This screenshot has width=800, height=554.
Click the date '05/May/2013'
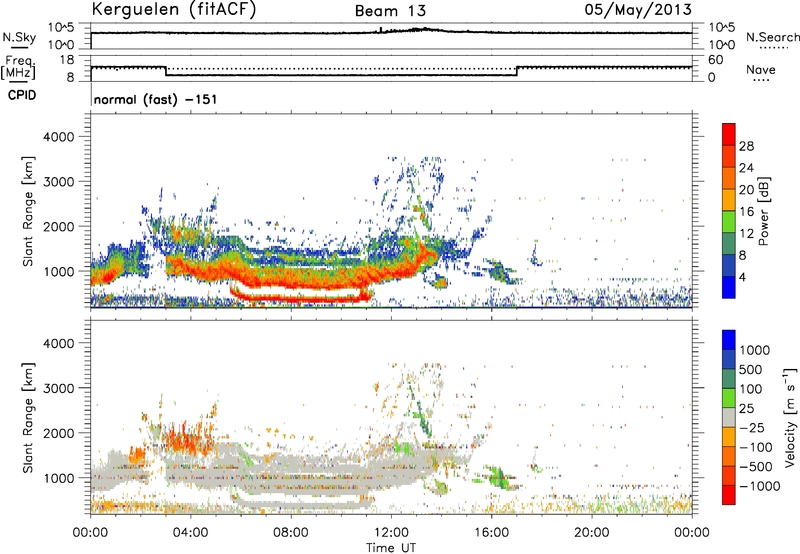[638, 10]
